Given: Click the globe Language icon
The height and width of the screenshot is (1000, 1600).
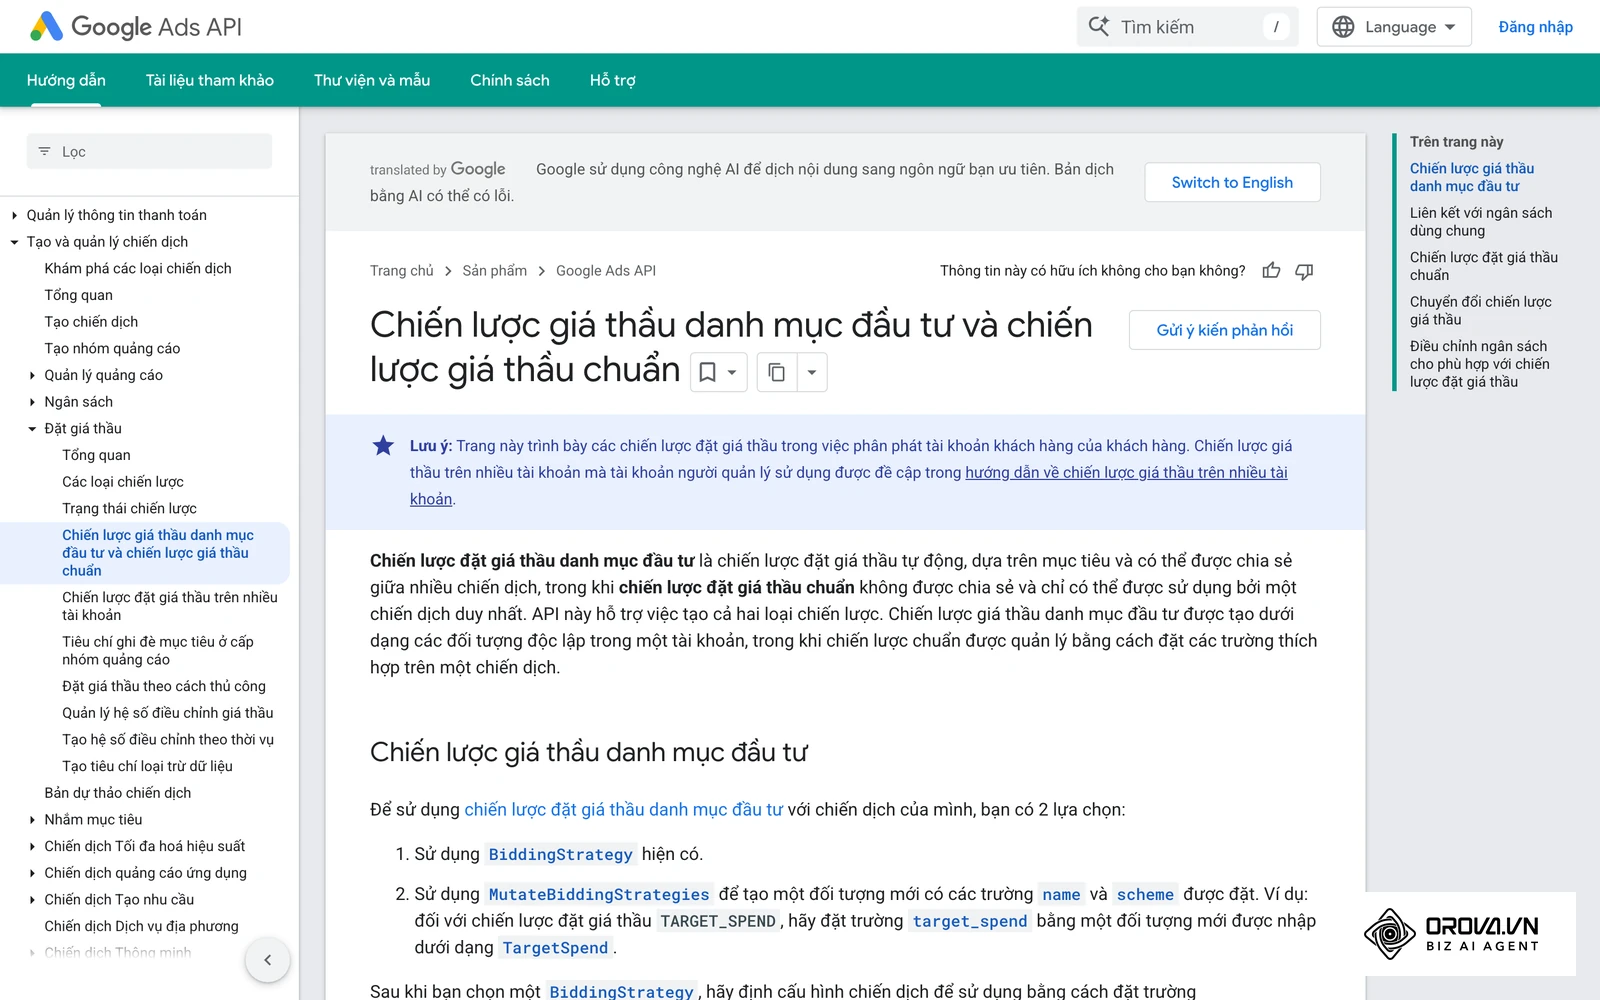Looking at the screenshot, I should pyautogui.click(x=1343, y=27).
